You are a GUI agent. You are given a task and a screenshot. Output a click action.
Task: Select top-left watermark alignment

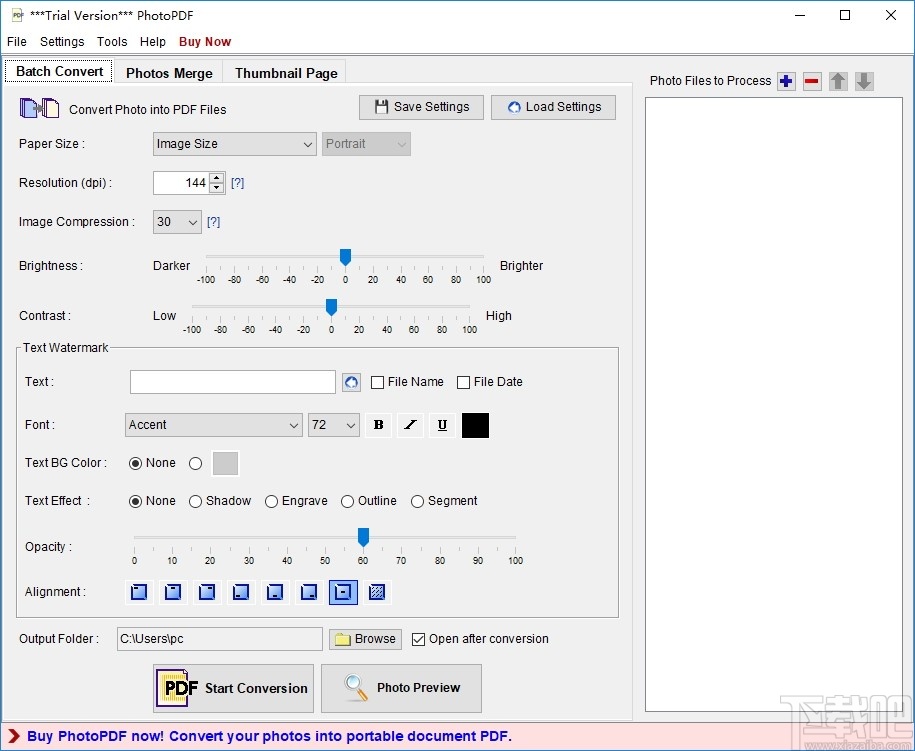(x=138, y=592)
